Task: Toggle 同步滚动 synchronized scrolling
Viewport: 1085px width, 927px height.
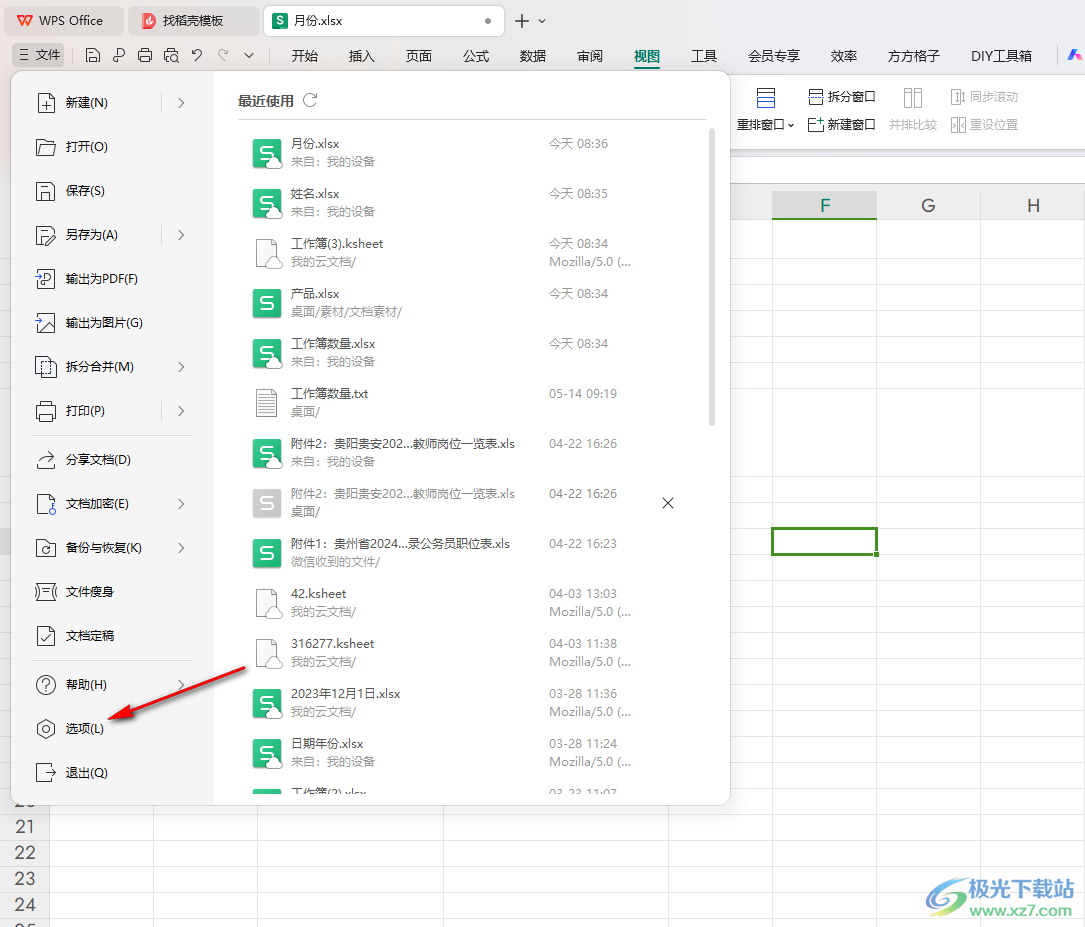Action: (984, 97)
